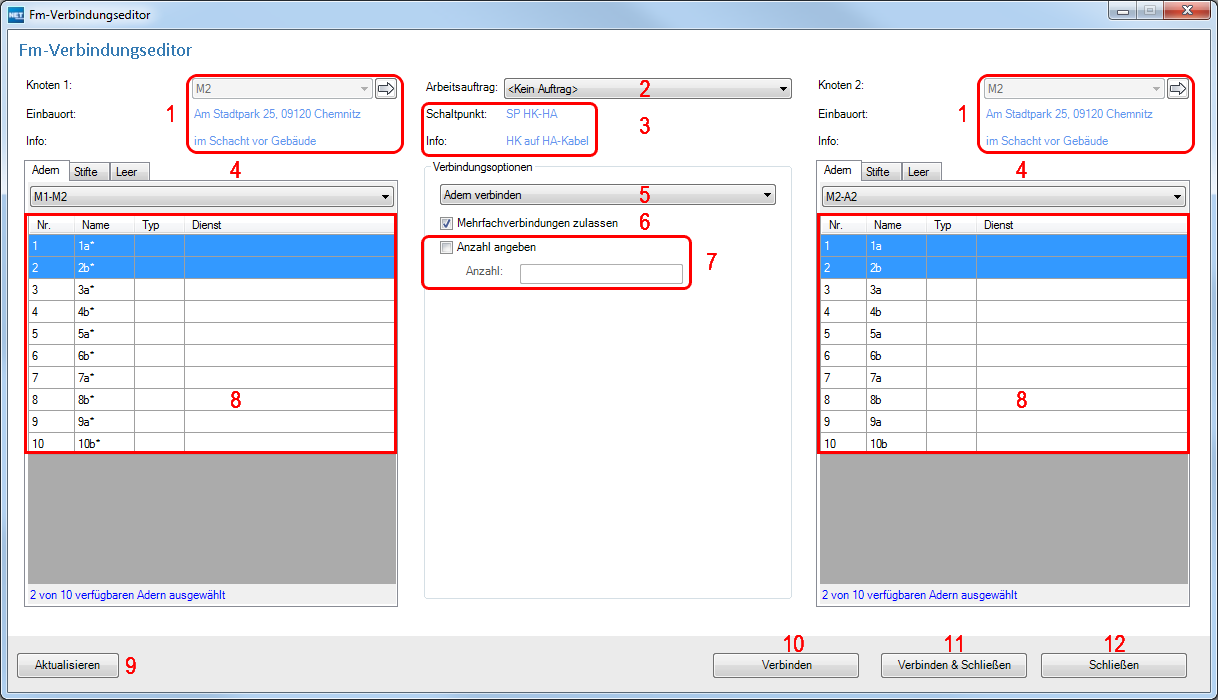The height and width of the screenshot is (700, 1218).
Task: Click Schaltpunkt value SP HK-HA
Action: click(532, 113)
